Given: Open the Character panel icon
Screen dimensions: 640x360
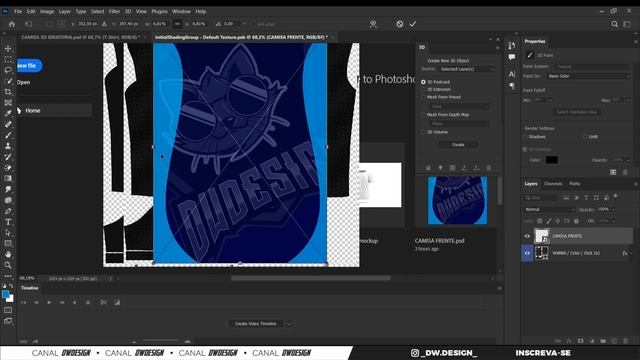Looking at the screenshot, I should click(512, 74).
